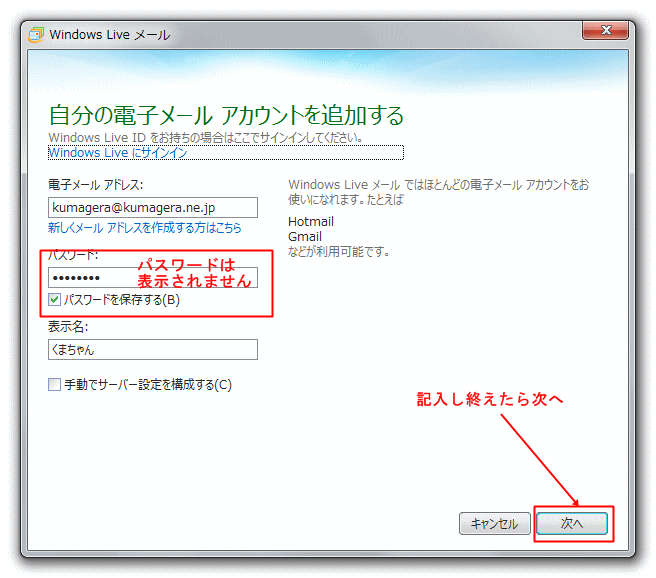Click the 電子メール アドレス: label
This screenshot has width=656, height=578.
pos(95,185)
